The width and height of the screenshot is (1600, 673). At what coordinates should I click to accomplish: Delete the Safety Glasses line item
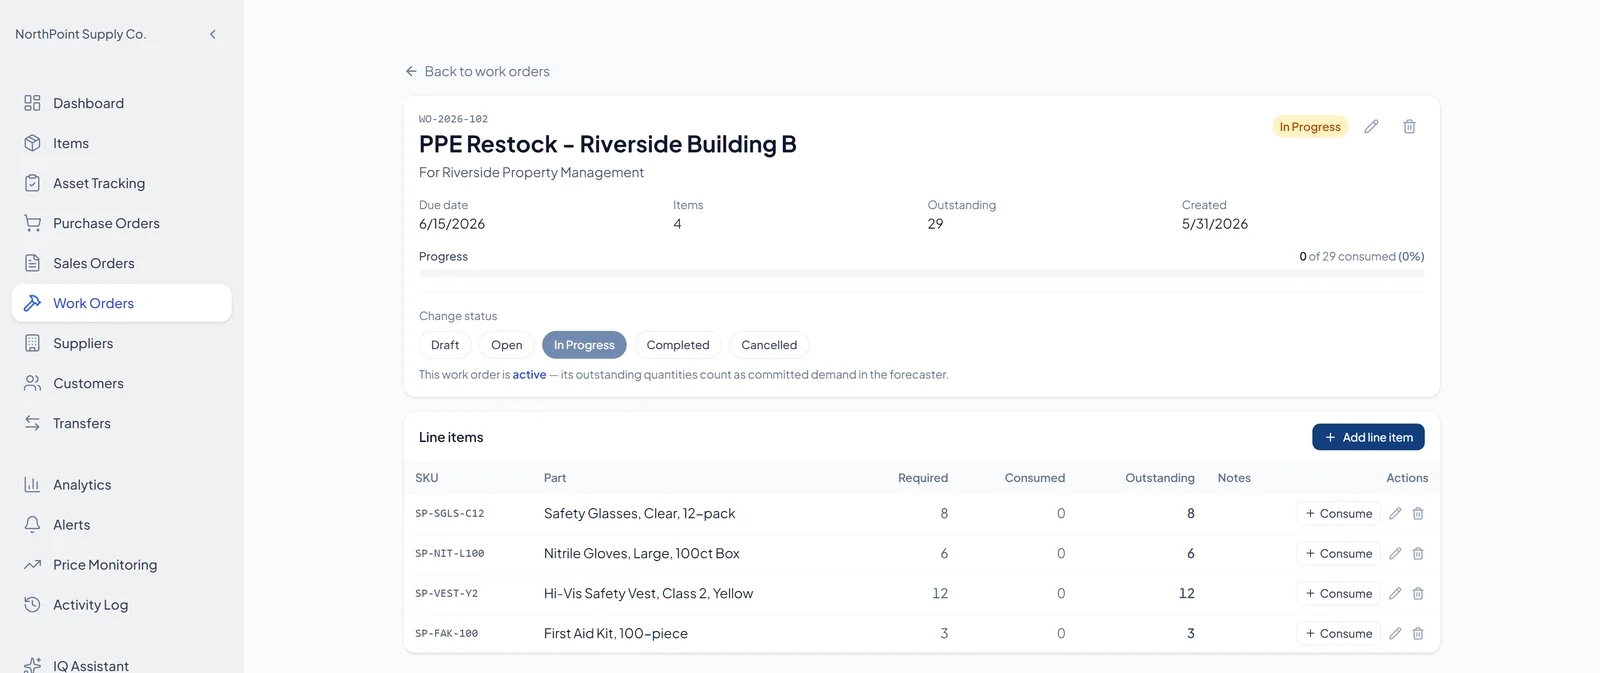(x=1418, y=513)
